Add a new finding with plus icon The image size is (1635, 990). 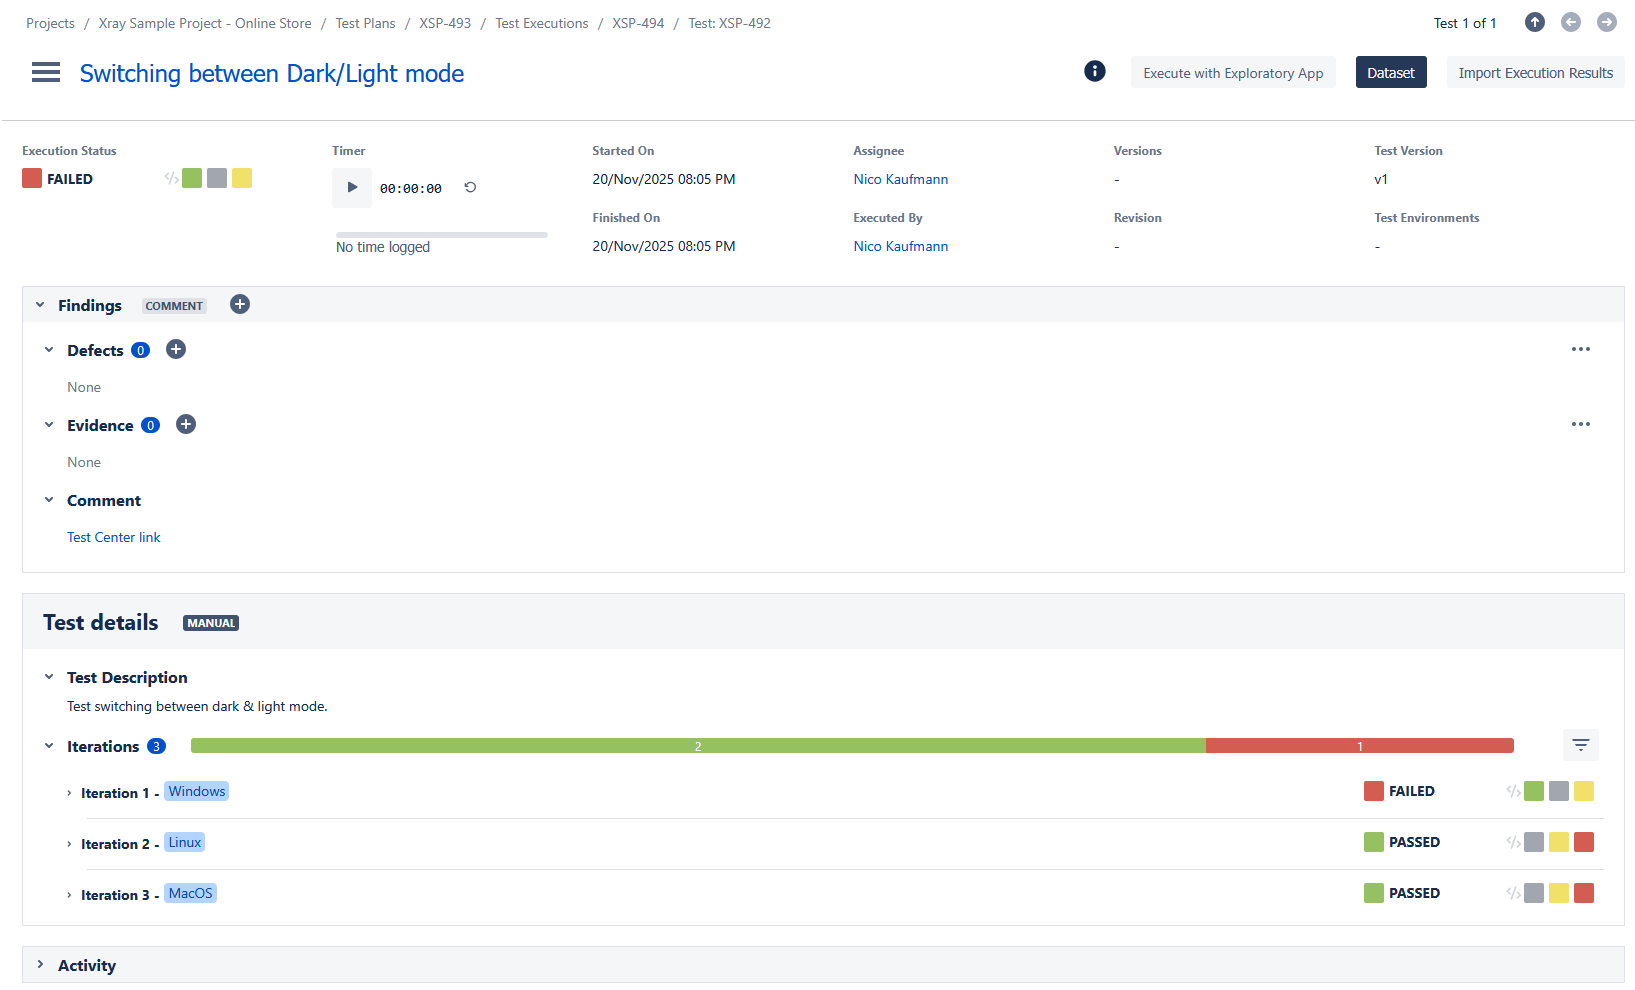pos(240,305)
